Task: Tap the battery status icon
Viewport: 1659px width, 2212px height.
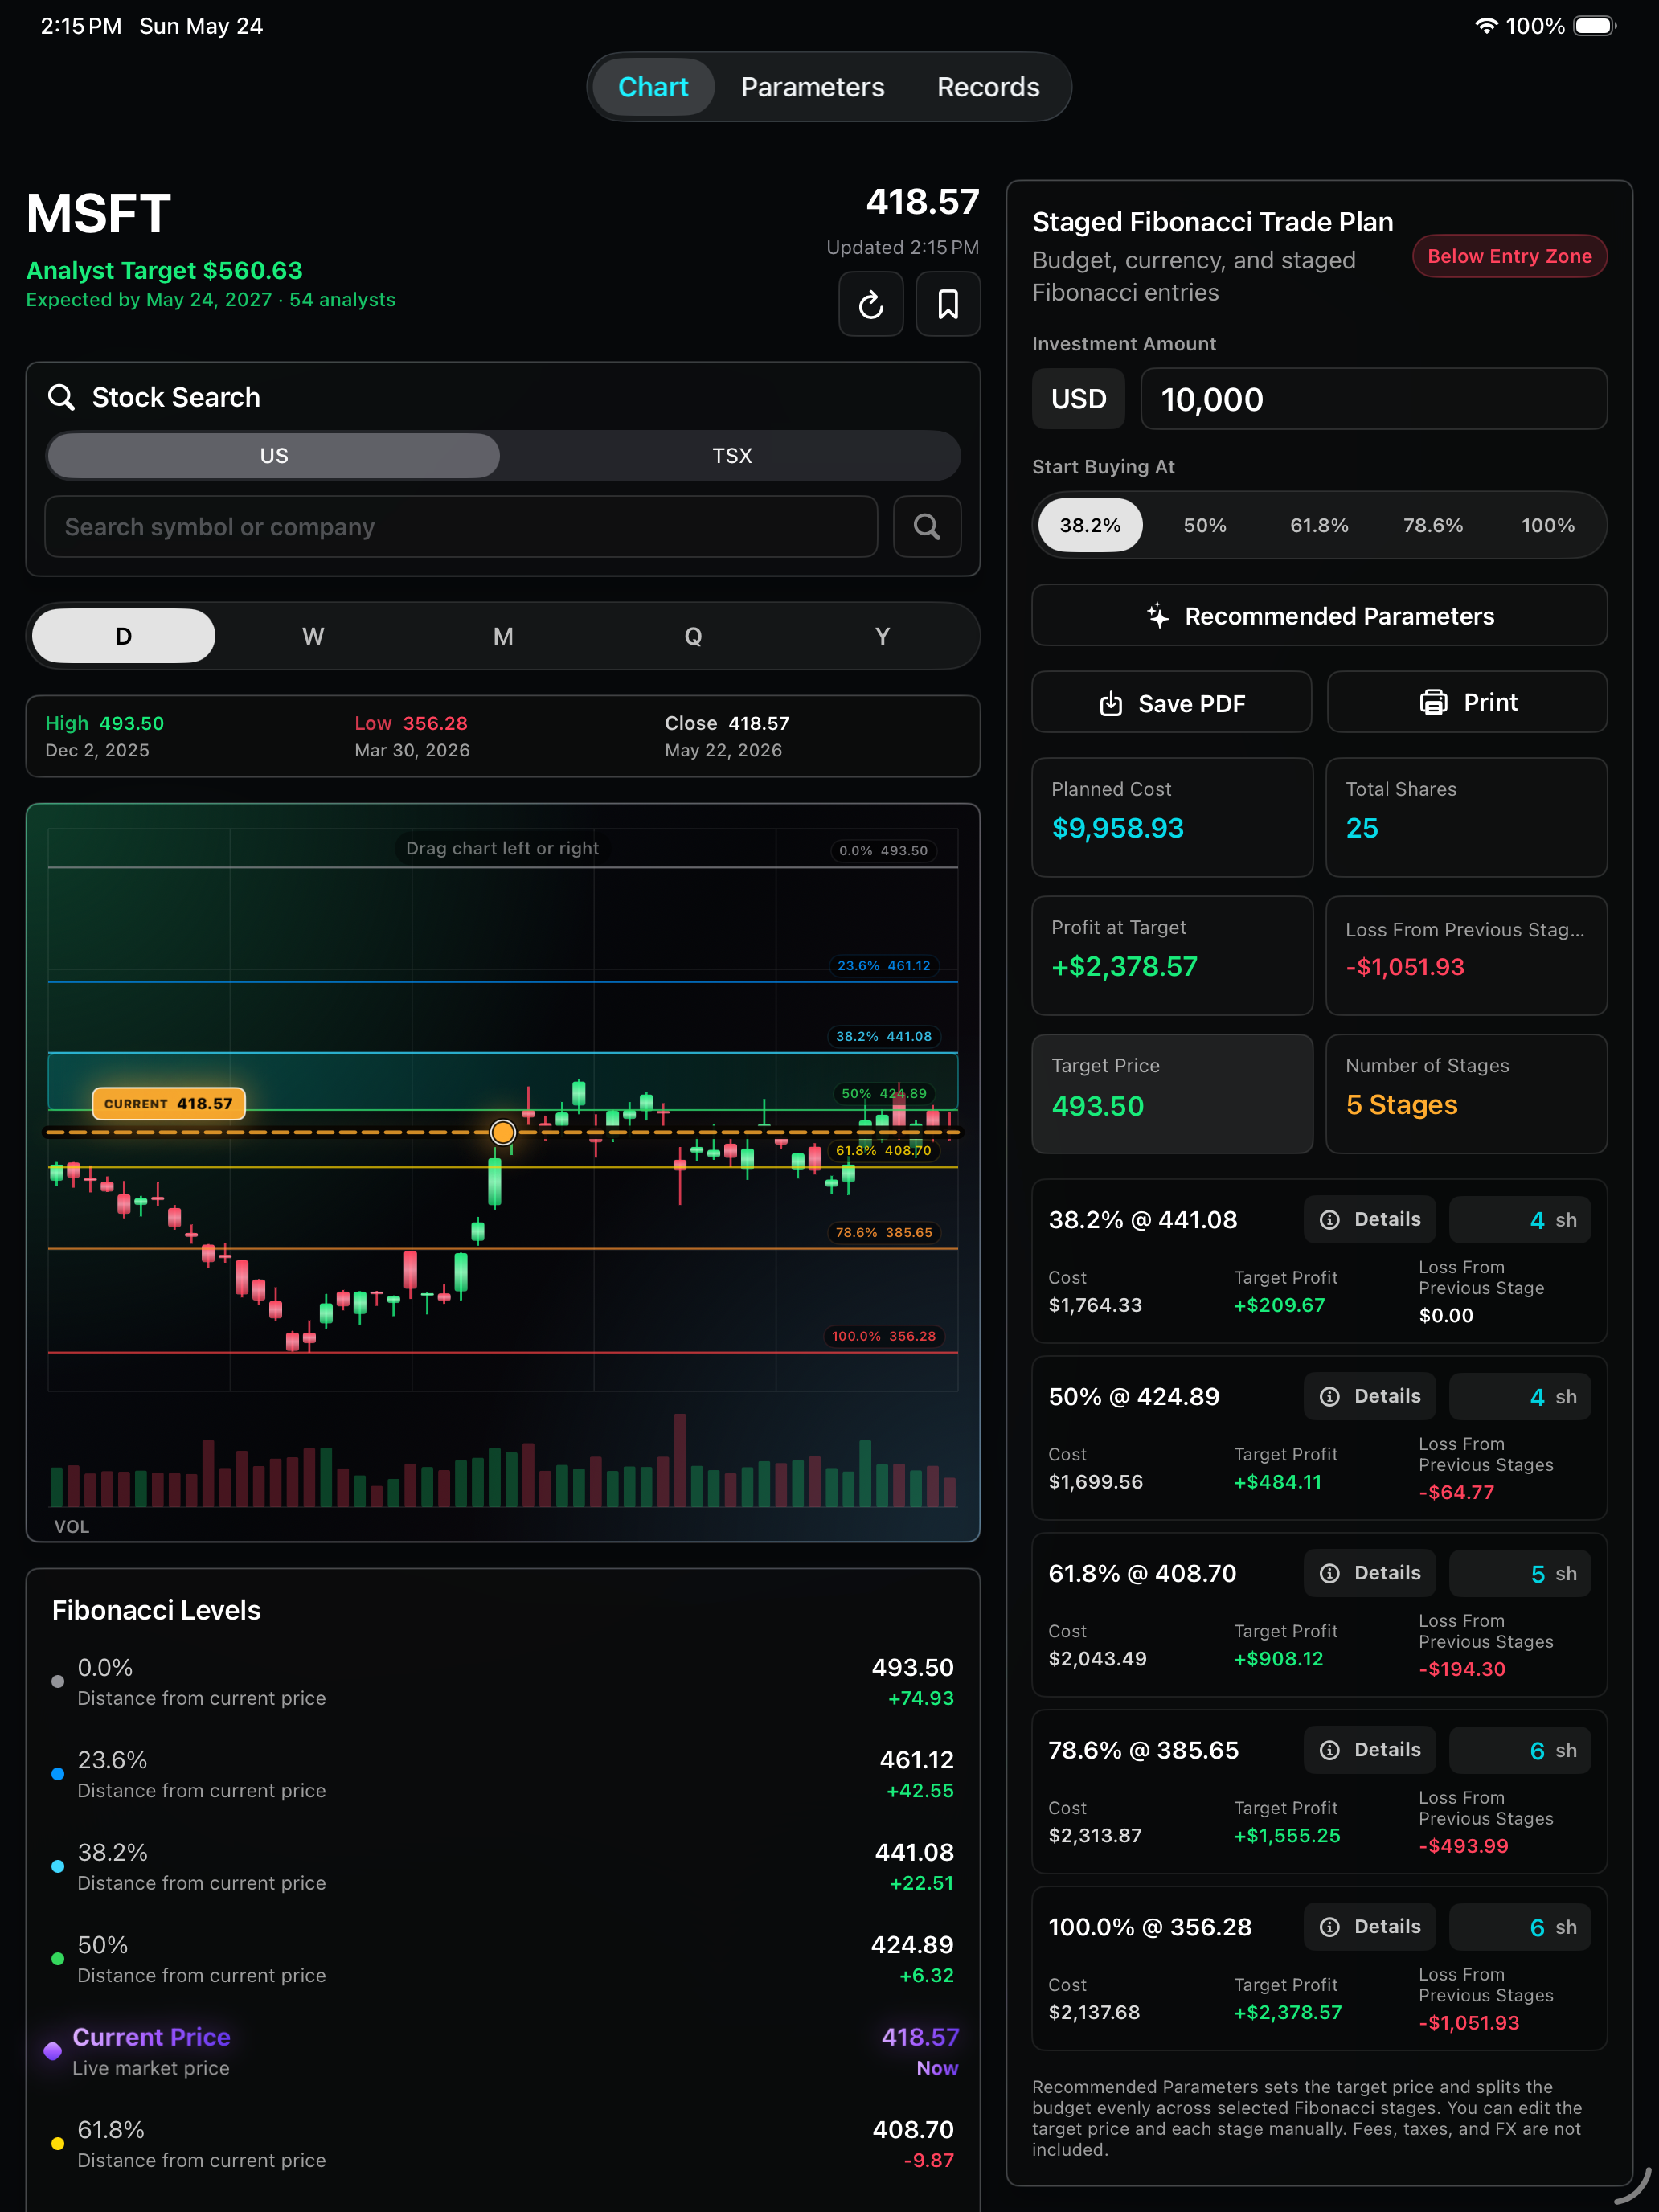Action: tap(1594, 26)
